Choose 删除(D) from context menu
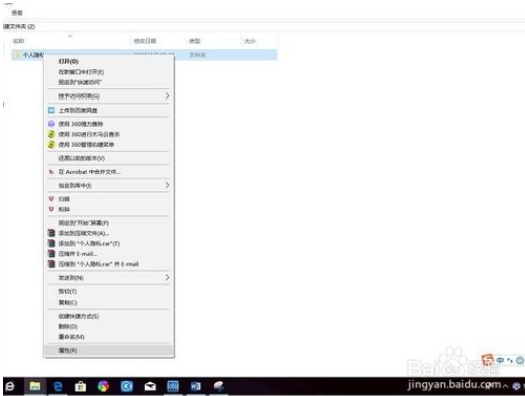 click(68, 326)
